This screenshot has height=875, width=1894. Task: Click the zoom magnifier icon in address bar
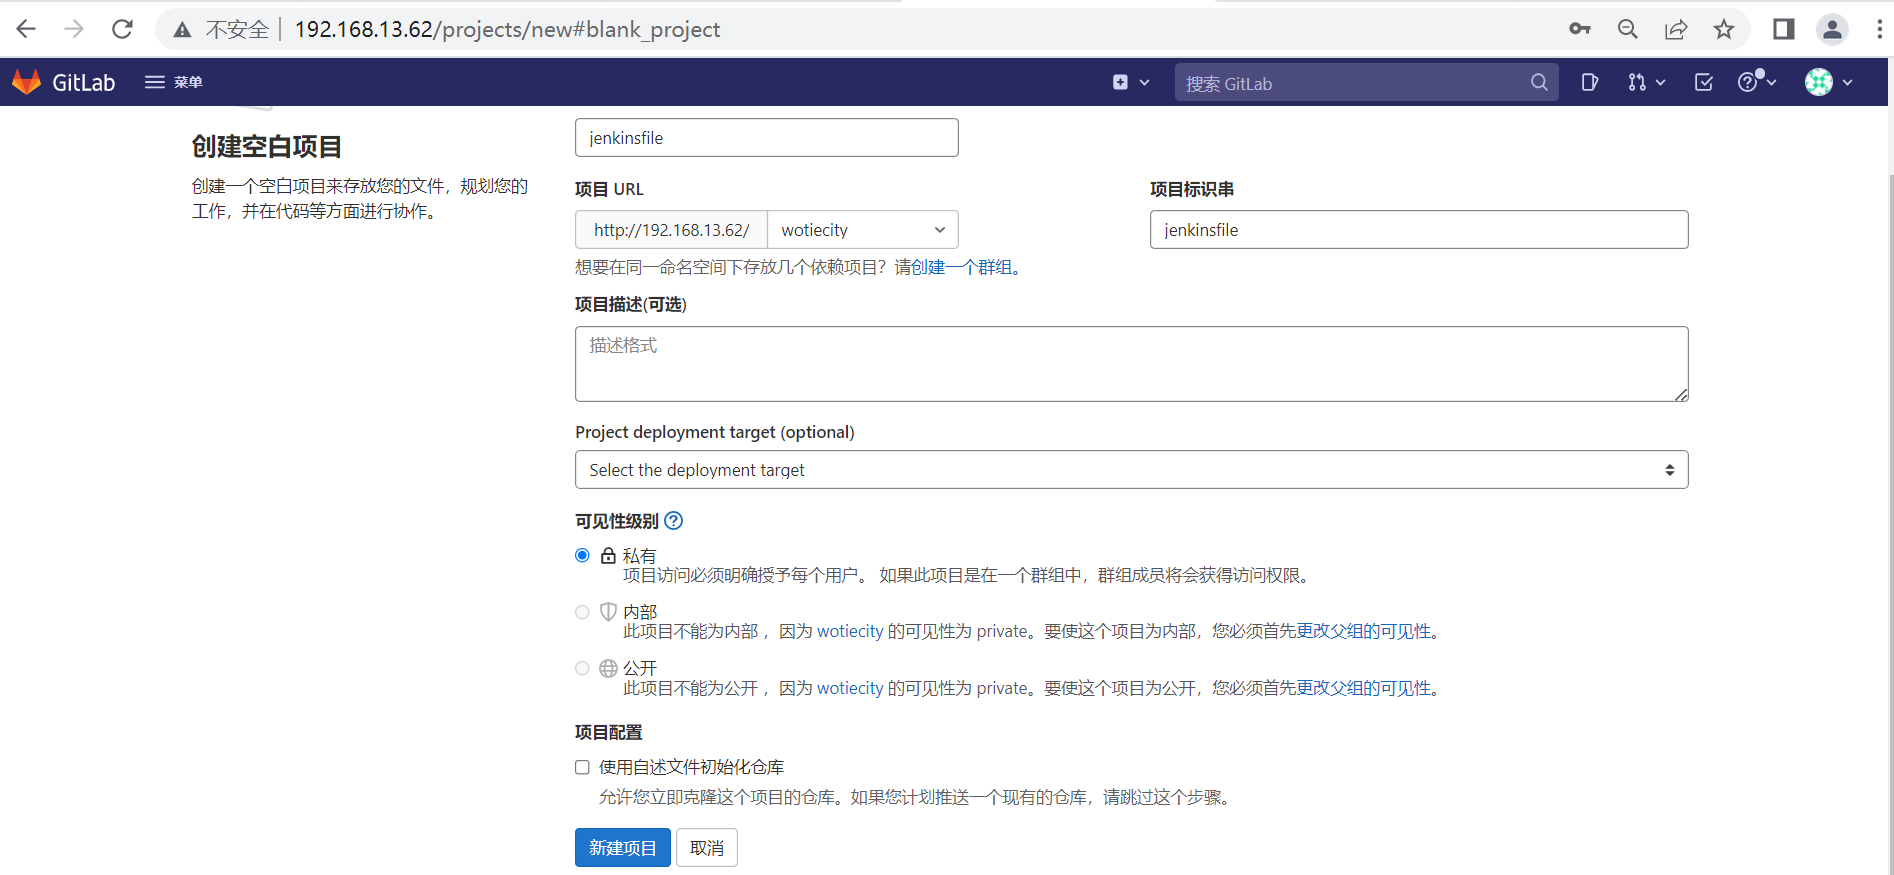click(1628, 29)
